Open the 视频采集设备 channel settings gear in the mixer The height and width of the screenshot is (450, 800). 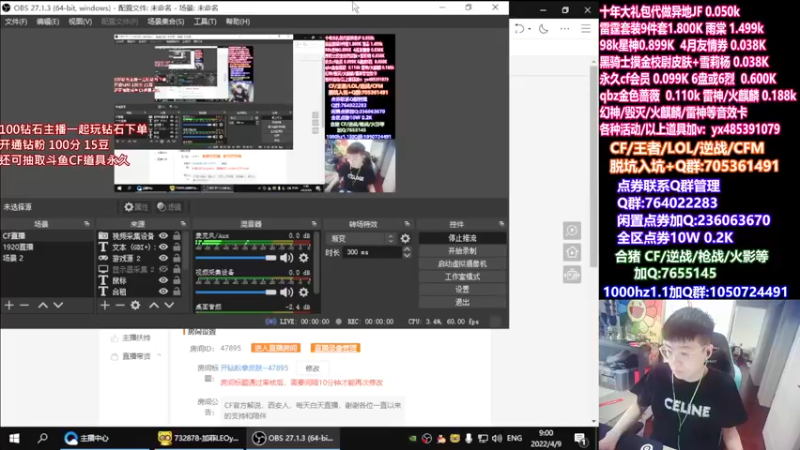(x=304, y=292)
